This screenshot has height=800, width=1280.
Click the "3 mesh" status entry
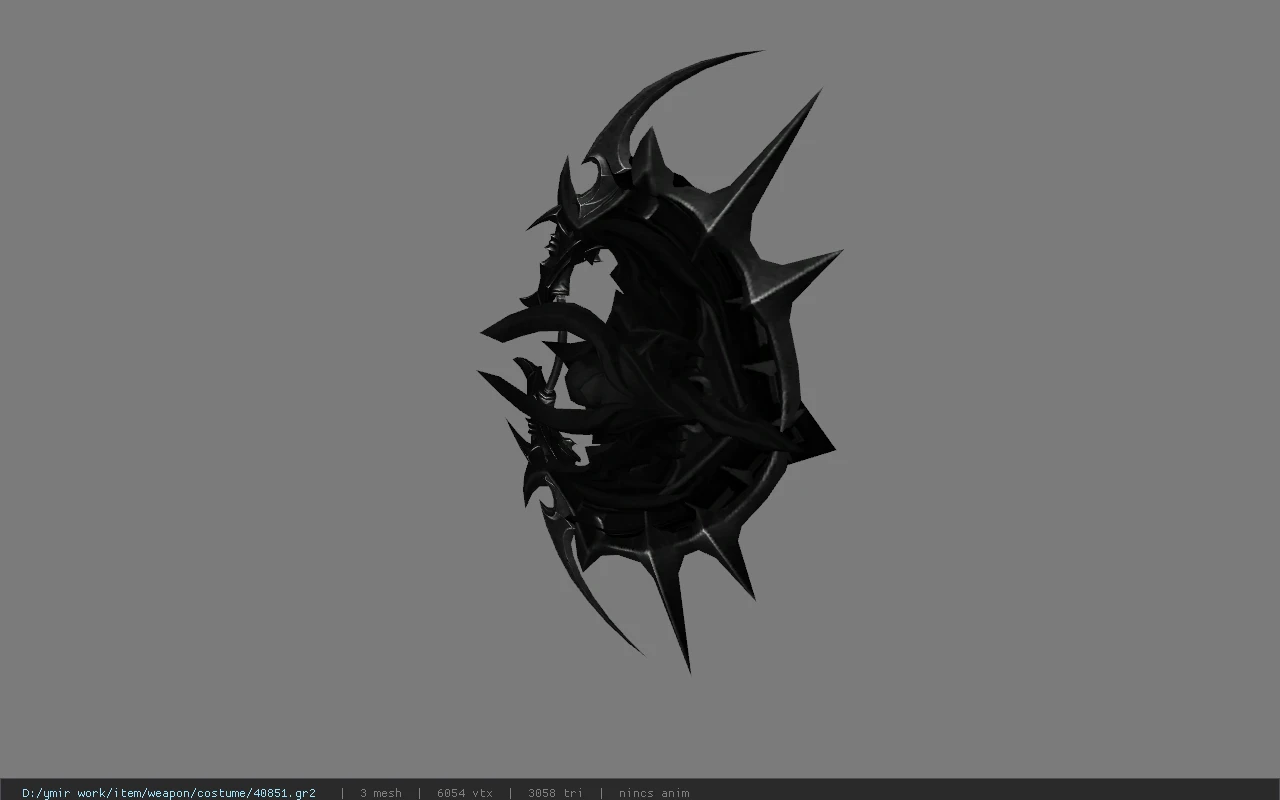(381, 793)
